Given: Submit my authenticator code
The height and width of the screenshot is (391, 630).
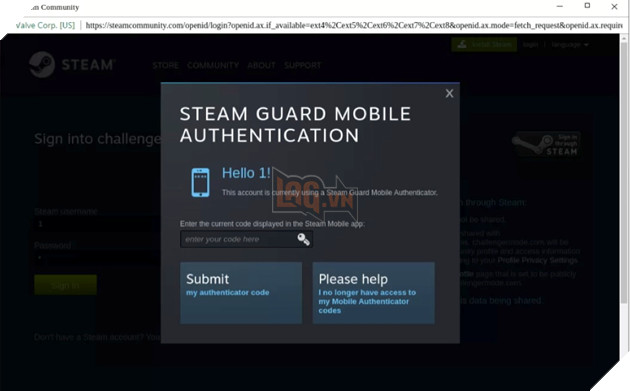Looking at the screenshot, I should (x=241, y=293).
